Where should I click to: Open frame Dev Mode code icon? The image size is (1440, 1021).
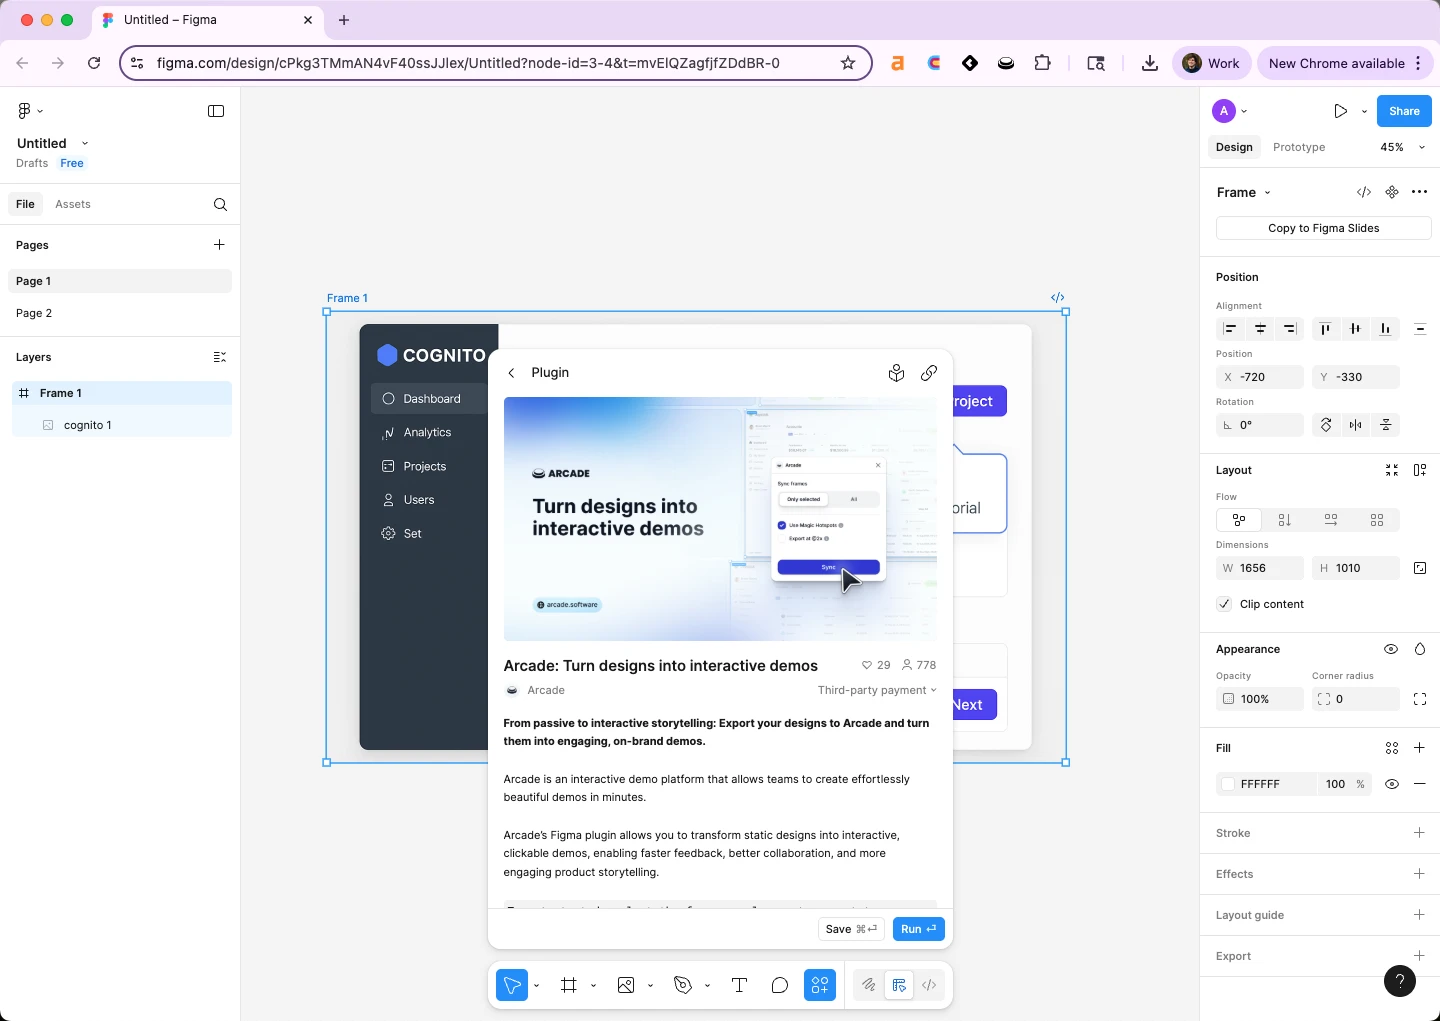tap(1364, 192)
